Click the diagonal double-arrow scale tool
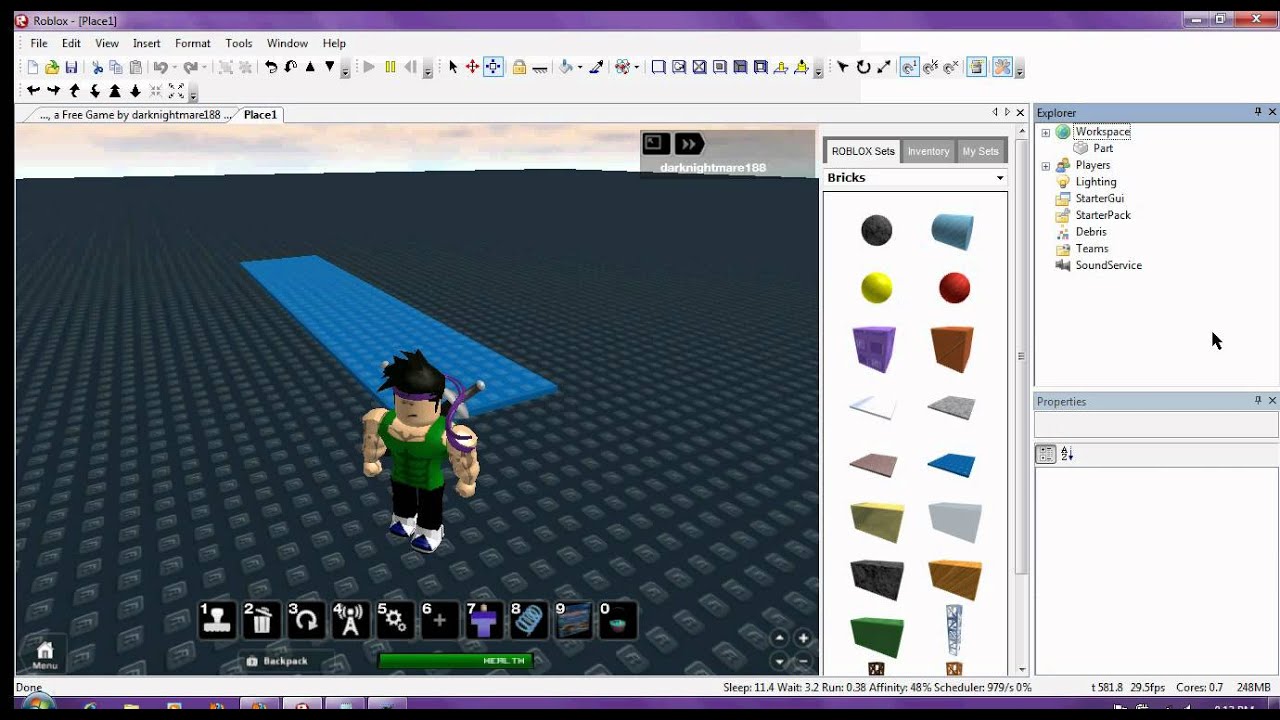The width and height of the screenshot is (1280, 720). coord(884,67)
